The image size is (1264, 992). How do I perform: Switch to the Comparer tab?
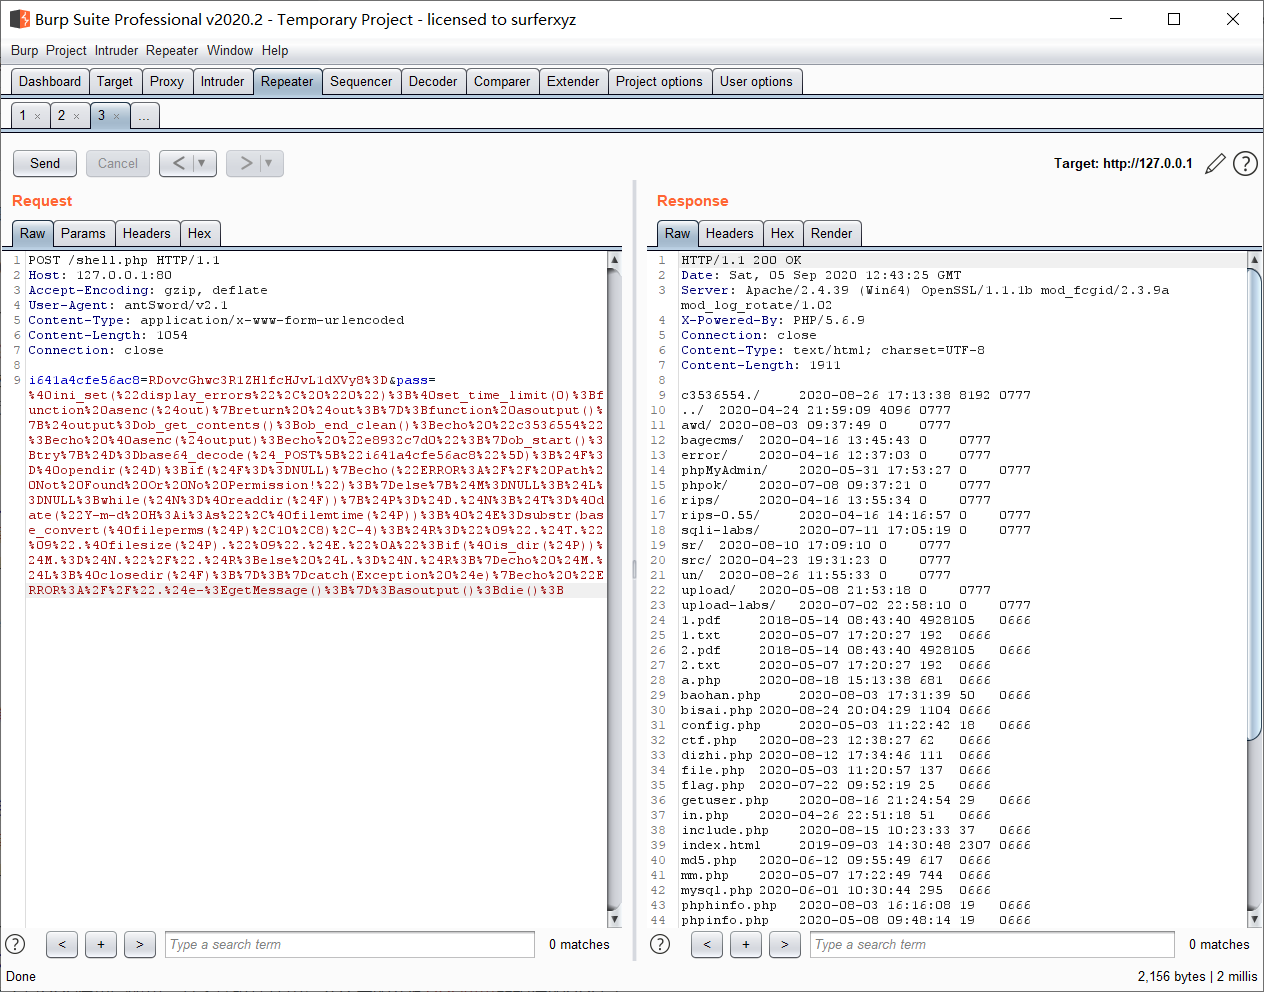[x=502, y=82]
